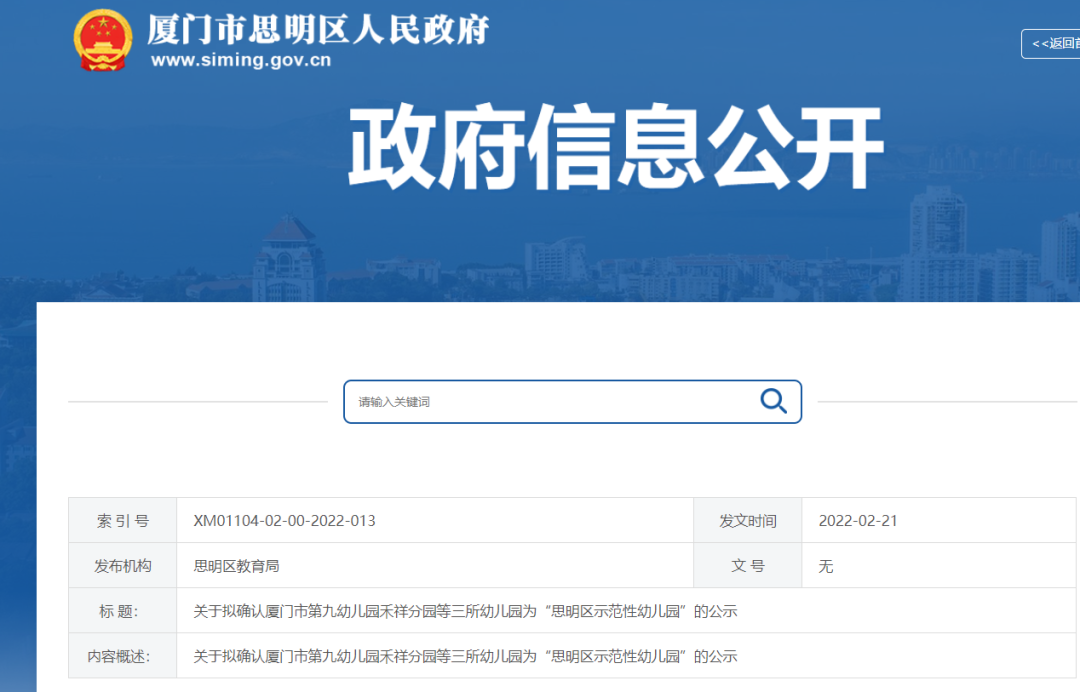The height and width of the screenshot is (692, 1080).
Task: Click the magnifying glass search icon
Action: (773, 401)
